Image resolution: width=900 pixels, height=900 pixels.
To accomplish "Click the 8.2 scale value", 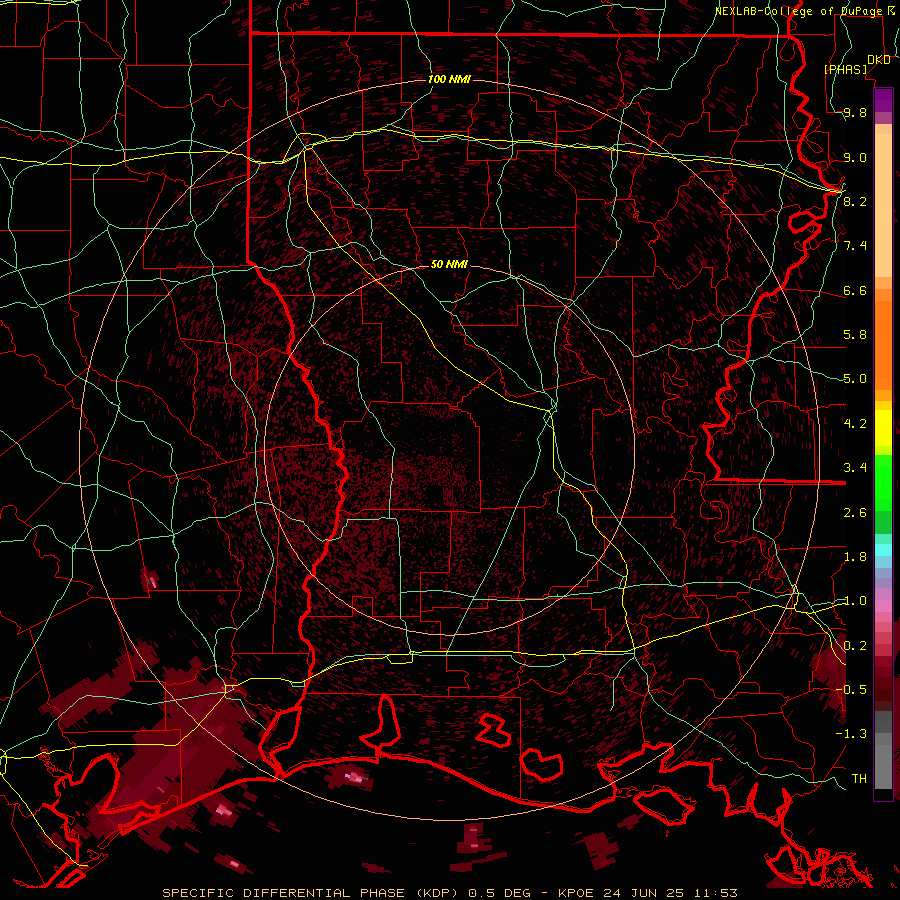I will pyautogui.click(x=855, y=201).
